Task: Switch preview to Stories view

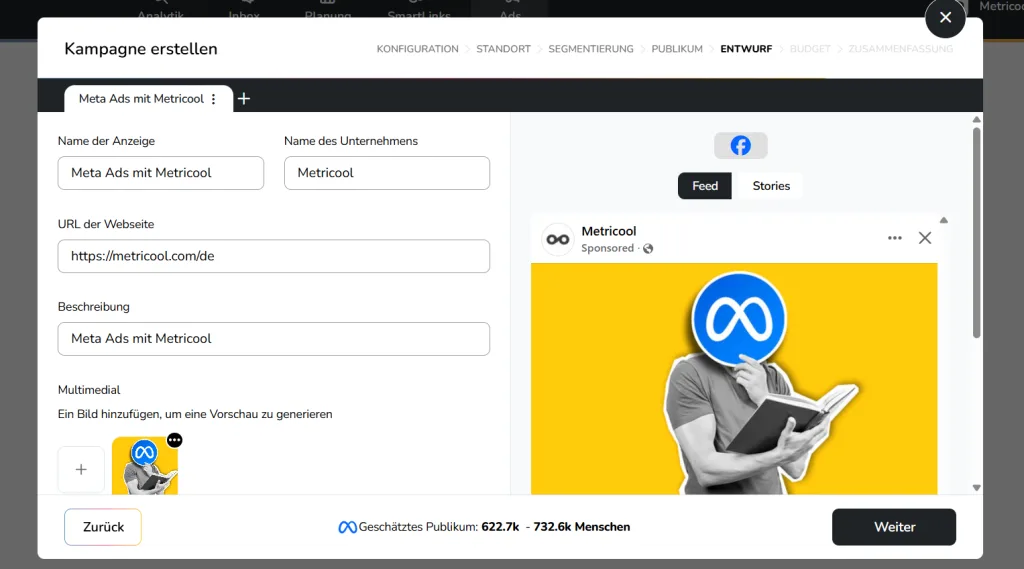Action: click(x=771, y=186)
